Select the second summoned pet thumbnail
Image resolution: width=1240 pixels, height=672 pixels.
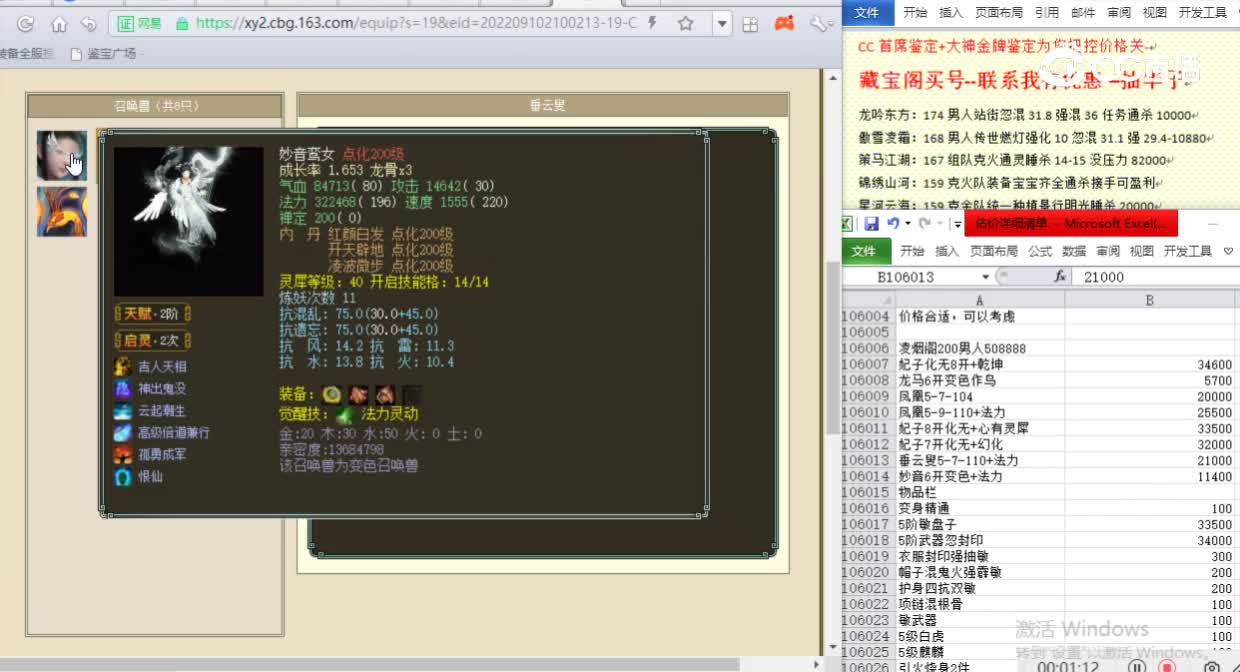(62, 211)
